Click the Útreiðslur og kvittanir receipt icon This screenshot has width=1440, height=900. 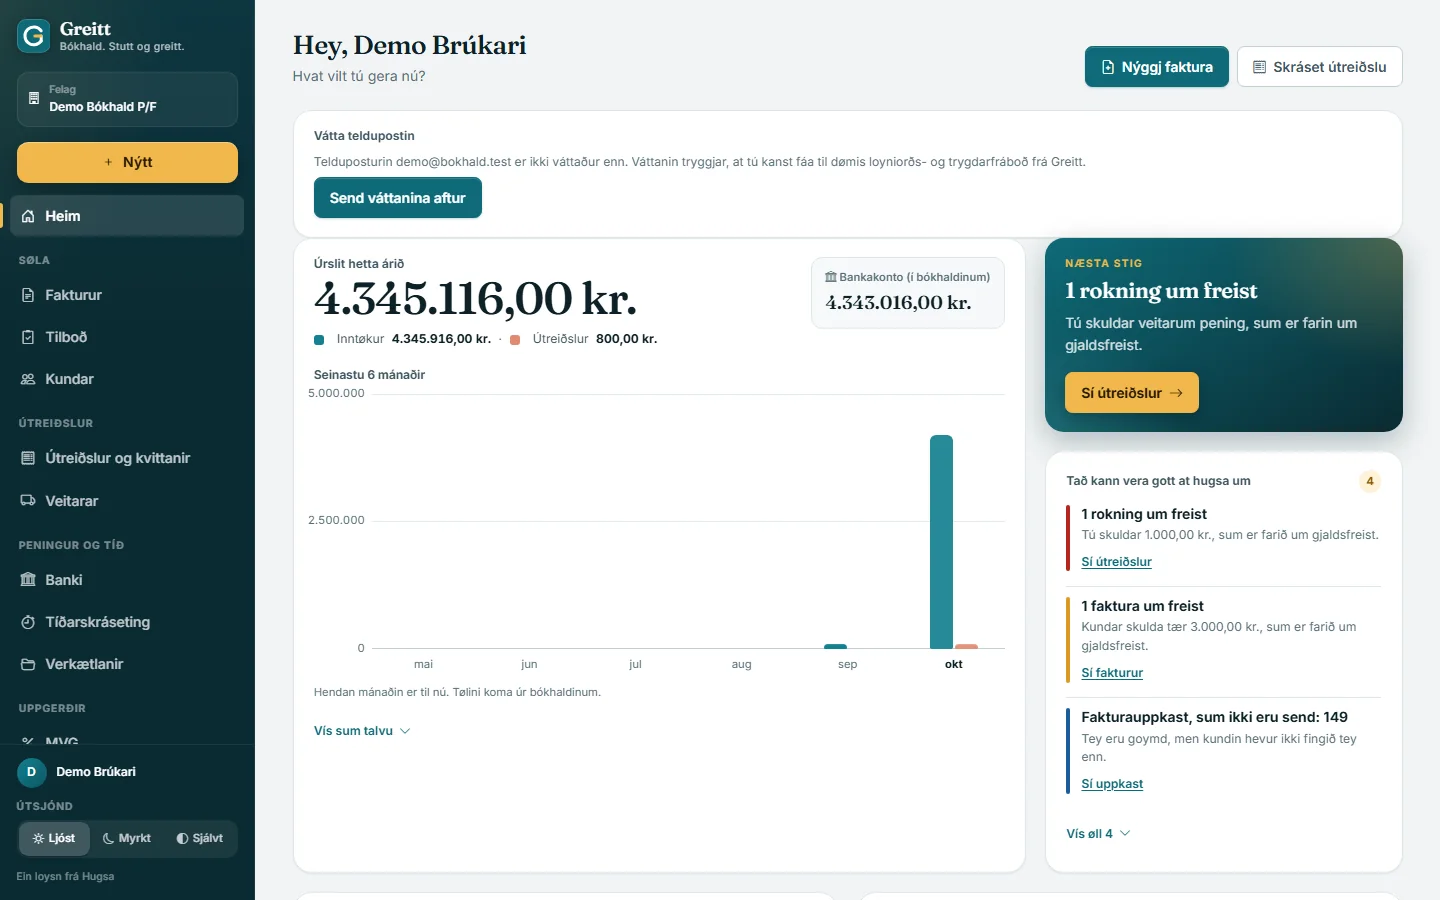tap(28, 458)
